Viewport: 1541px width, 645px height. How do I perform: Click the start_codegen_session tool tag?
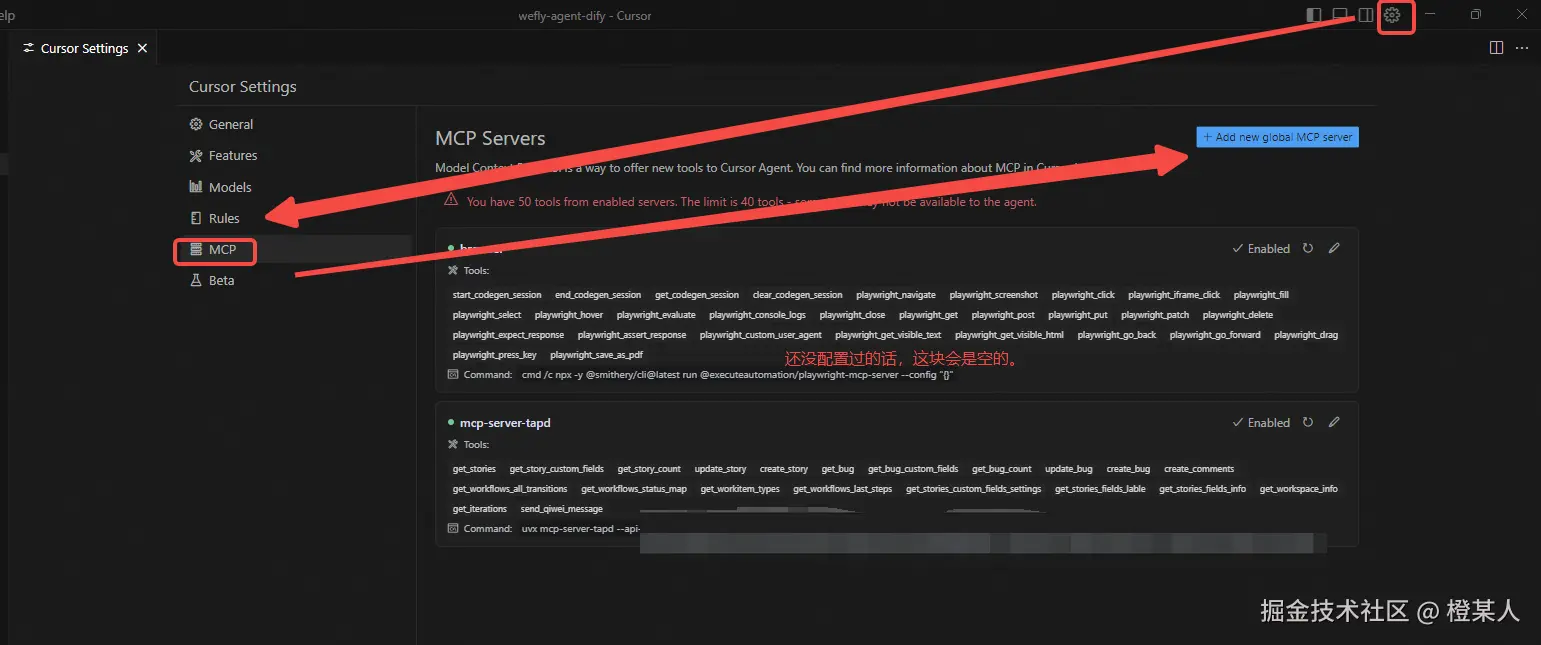point(497,295)
